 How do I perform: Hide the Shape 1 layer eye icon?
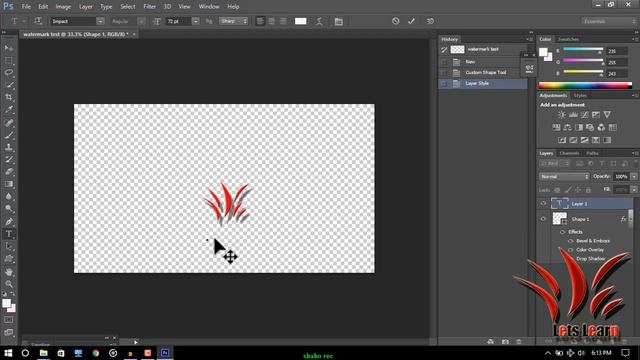tap(543, 219)
